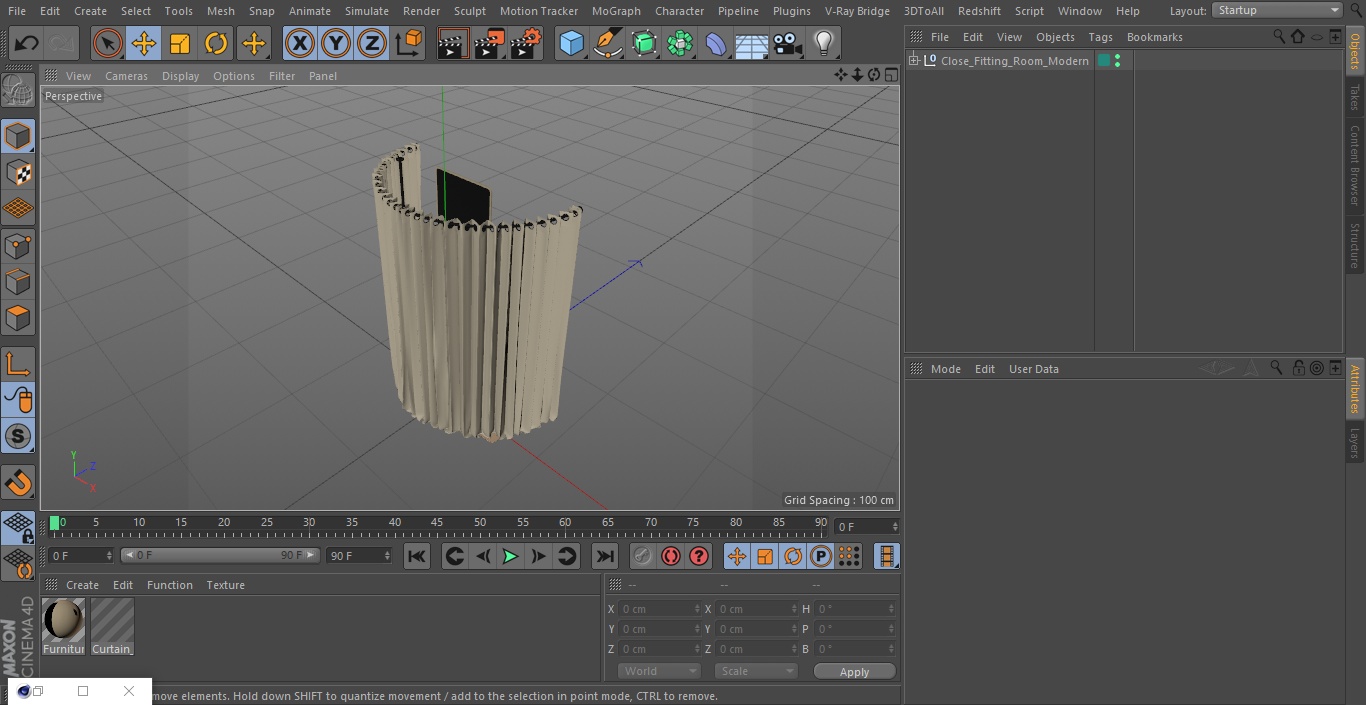
Task: Open render settings clapperboard with gear
Action: pyautogui.click(x=526, y=44)
